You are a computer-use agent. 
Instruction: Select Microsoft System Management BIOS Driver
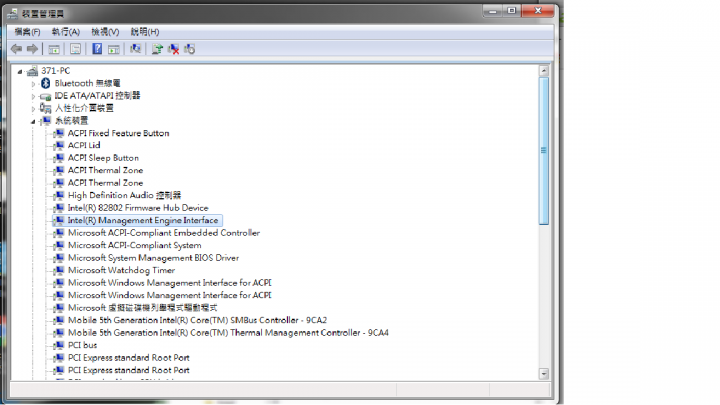pyautogui.click(x=153, y=258)
